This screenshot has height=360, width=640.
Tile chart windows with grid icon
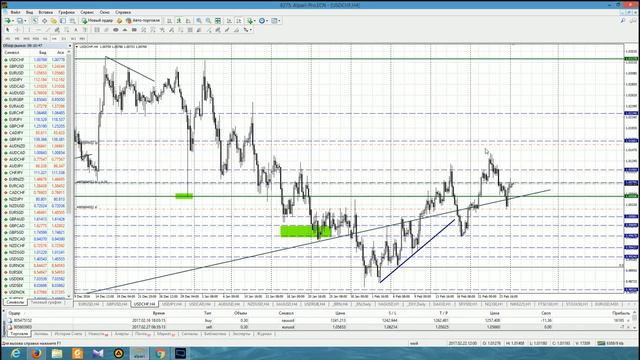tap(218, 20)
